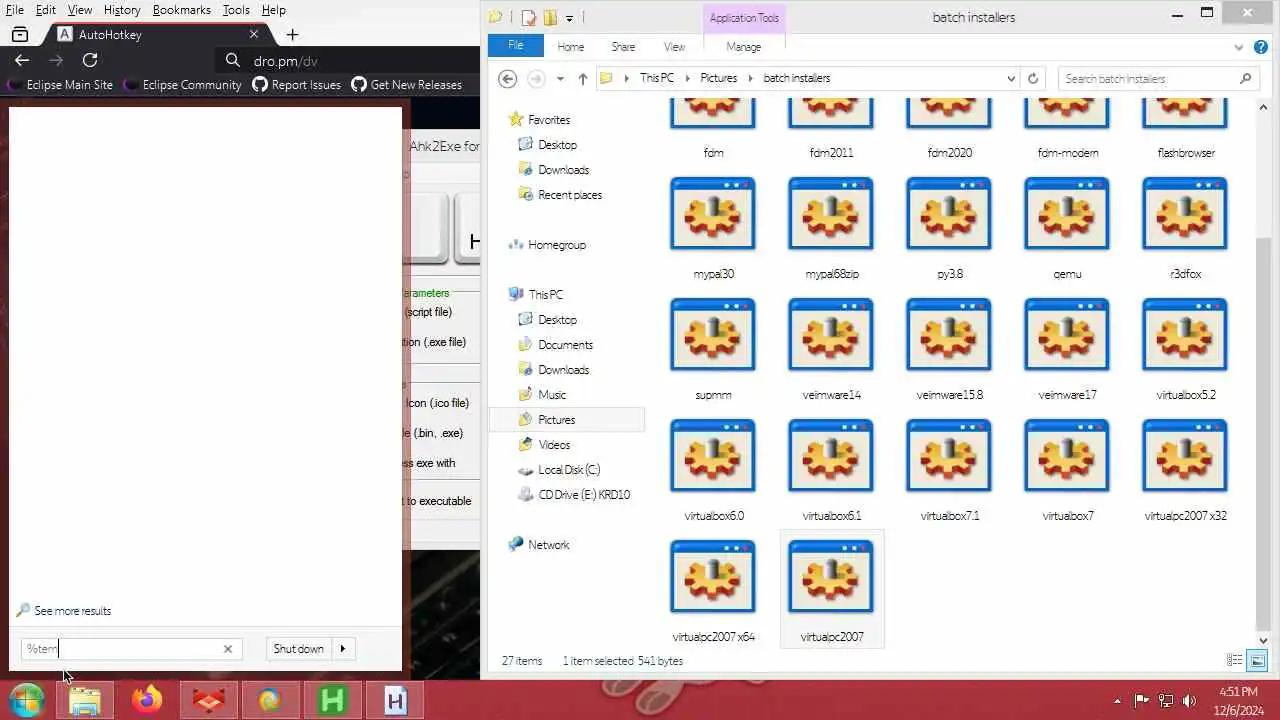Click See more results link

tap(72, 611)
